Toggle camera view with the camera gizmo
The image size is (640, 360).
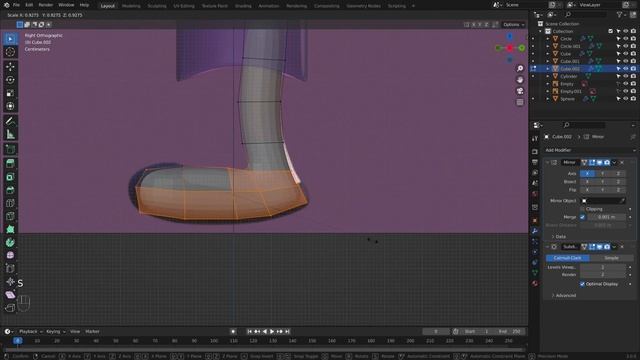tap(520, 91)
